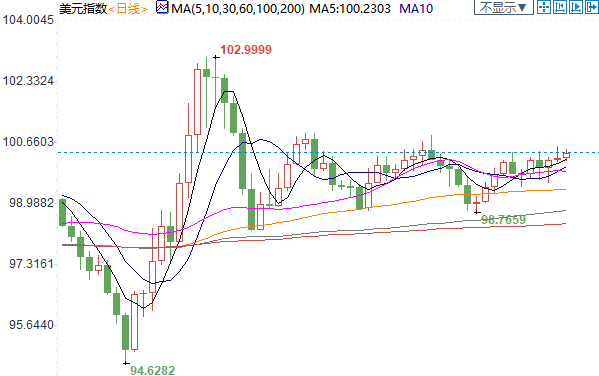Click the 94.6282 low price marker
Screen dimensions: 599x376
tap(152, 370)
